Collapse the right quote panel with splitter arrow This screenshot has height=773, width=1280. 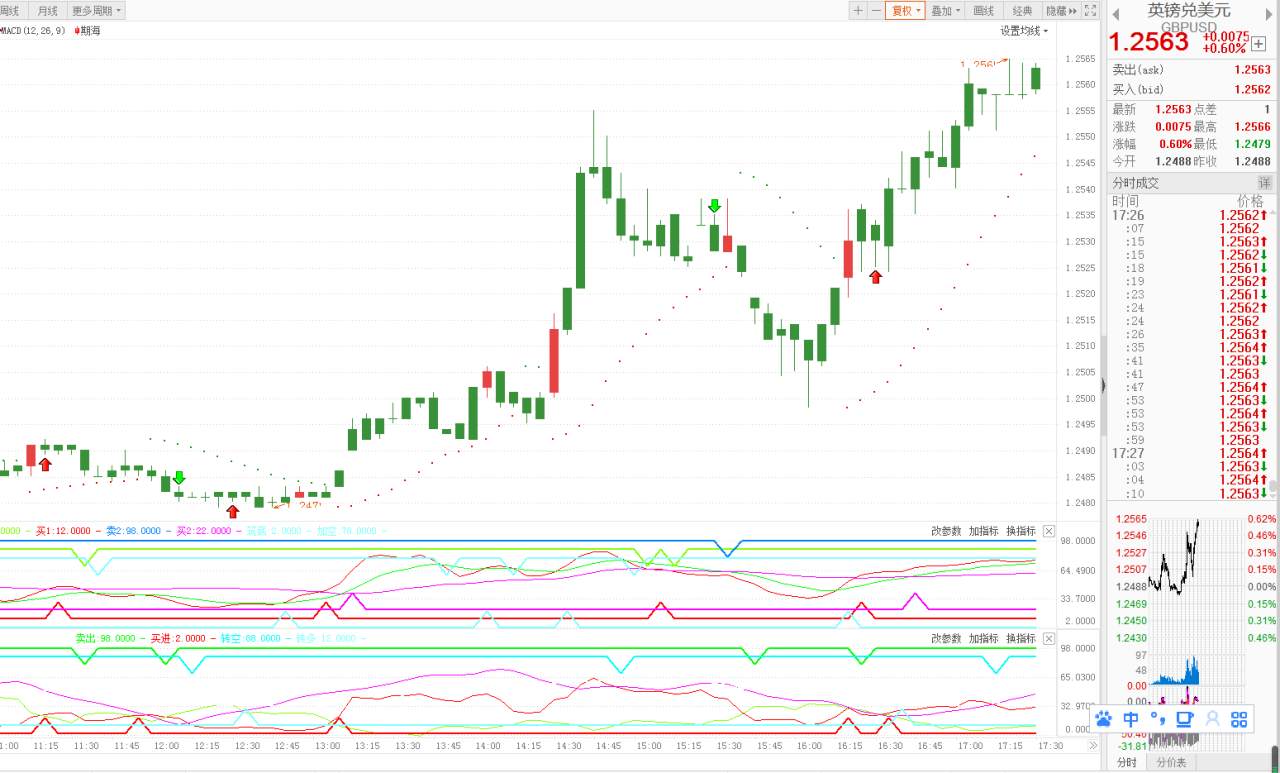pos(1103,385)
